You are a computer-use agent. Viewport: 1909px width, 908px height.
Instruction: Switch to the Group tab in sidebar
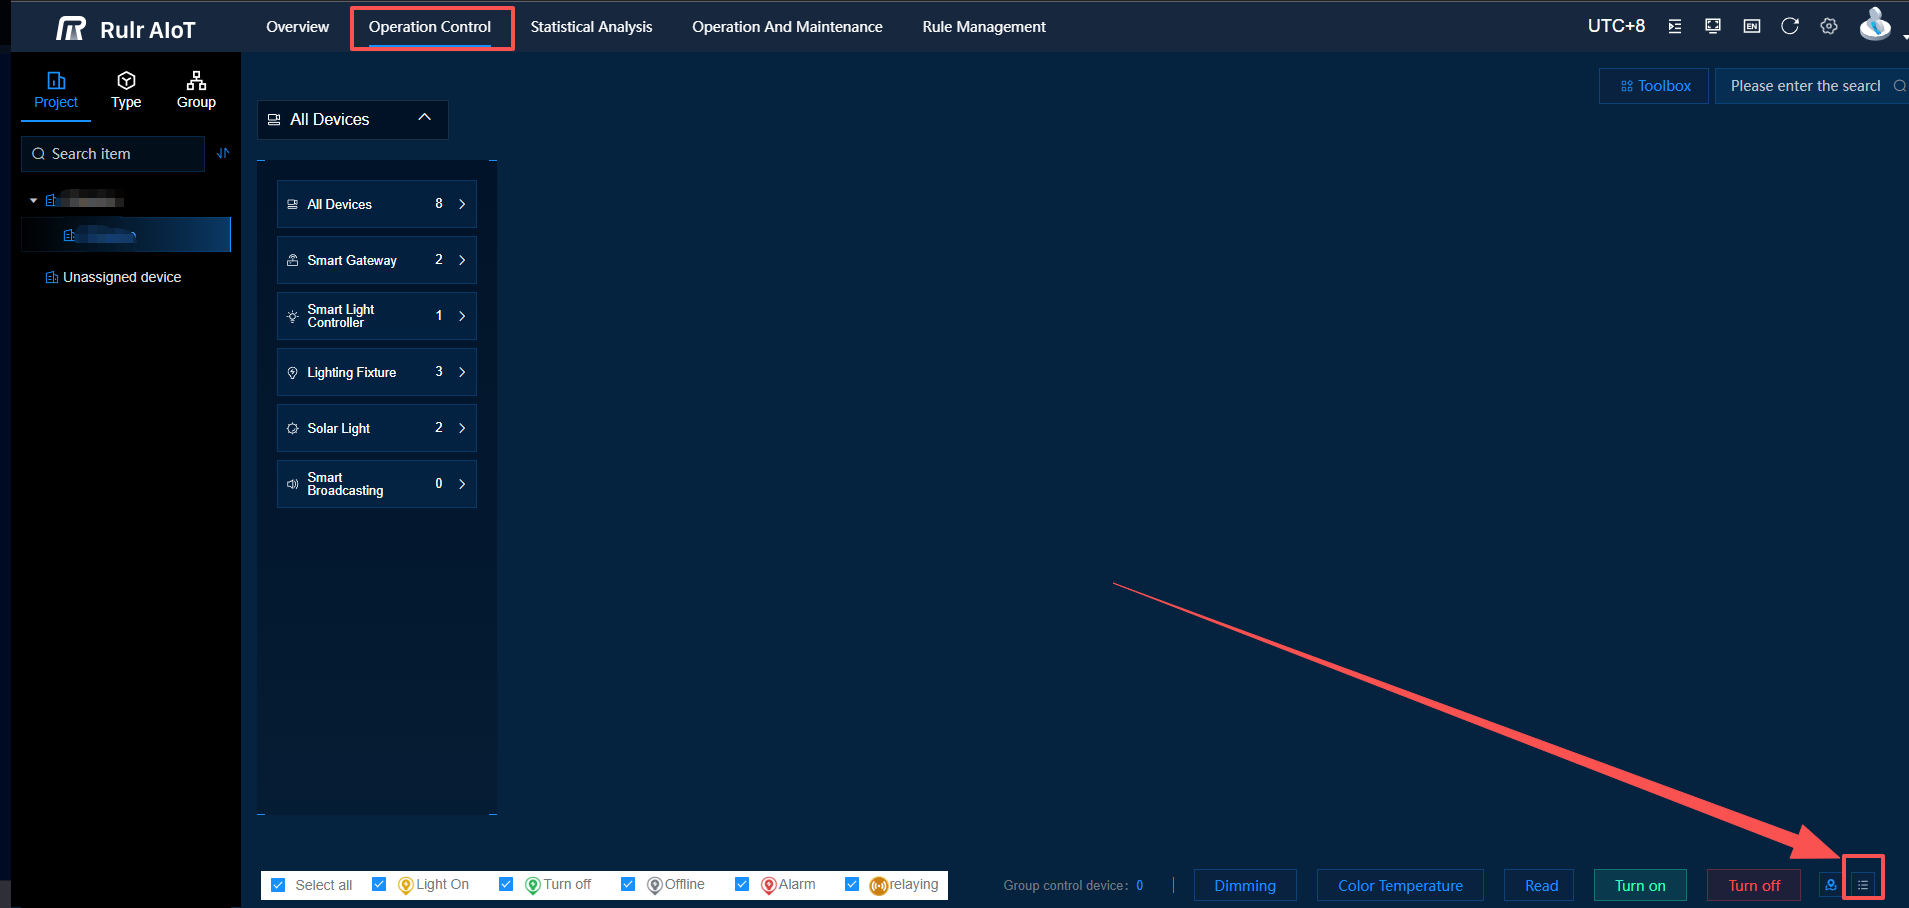click(196, 90)
